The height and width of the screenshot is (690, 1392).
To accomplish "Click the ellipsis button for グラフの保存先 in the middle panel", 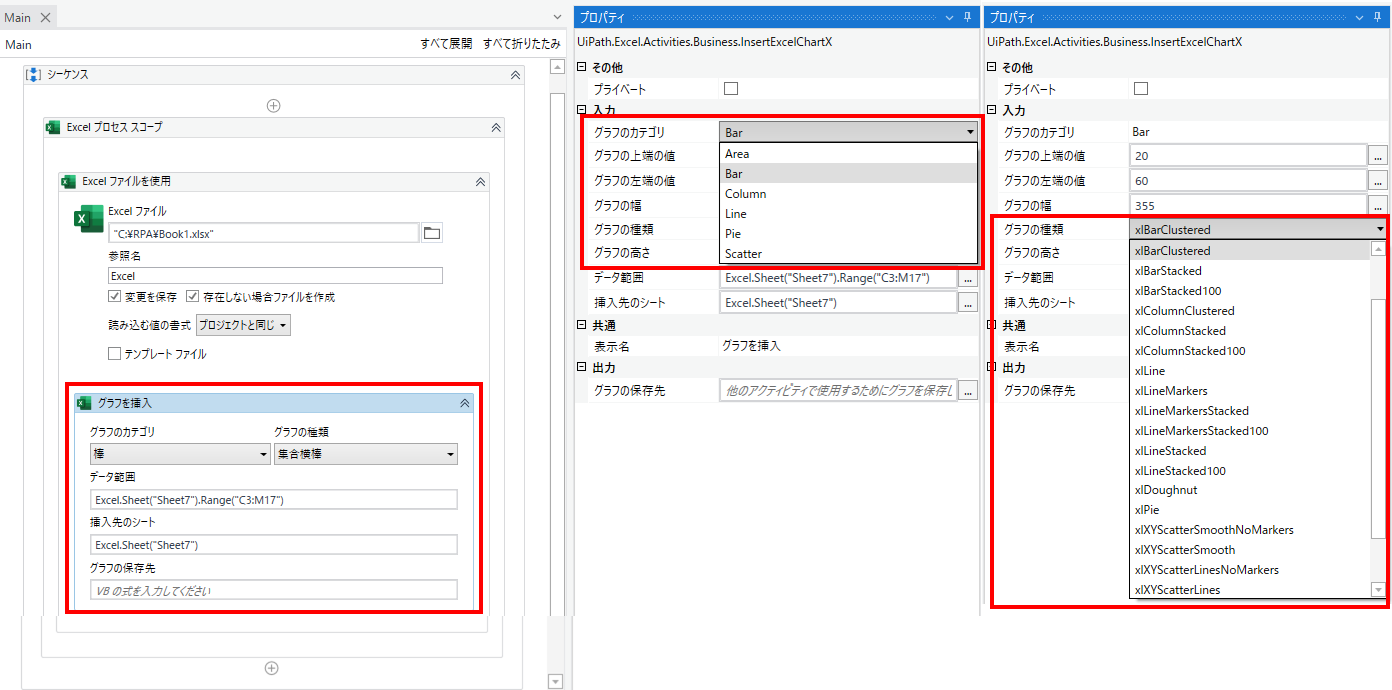I will (967, 391).
